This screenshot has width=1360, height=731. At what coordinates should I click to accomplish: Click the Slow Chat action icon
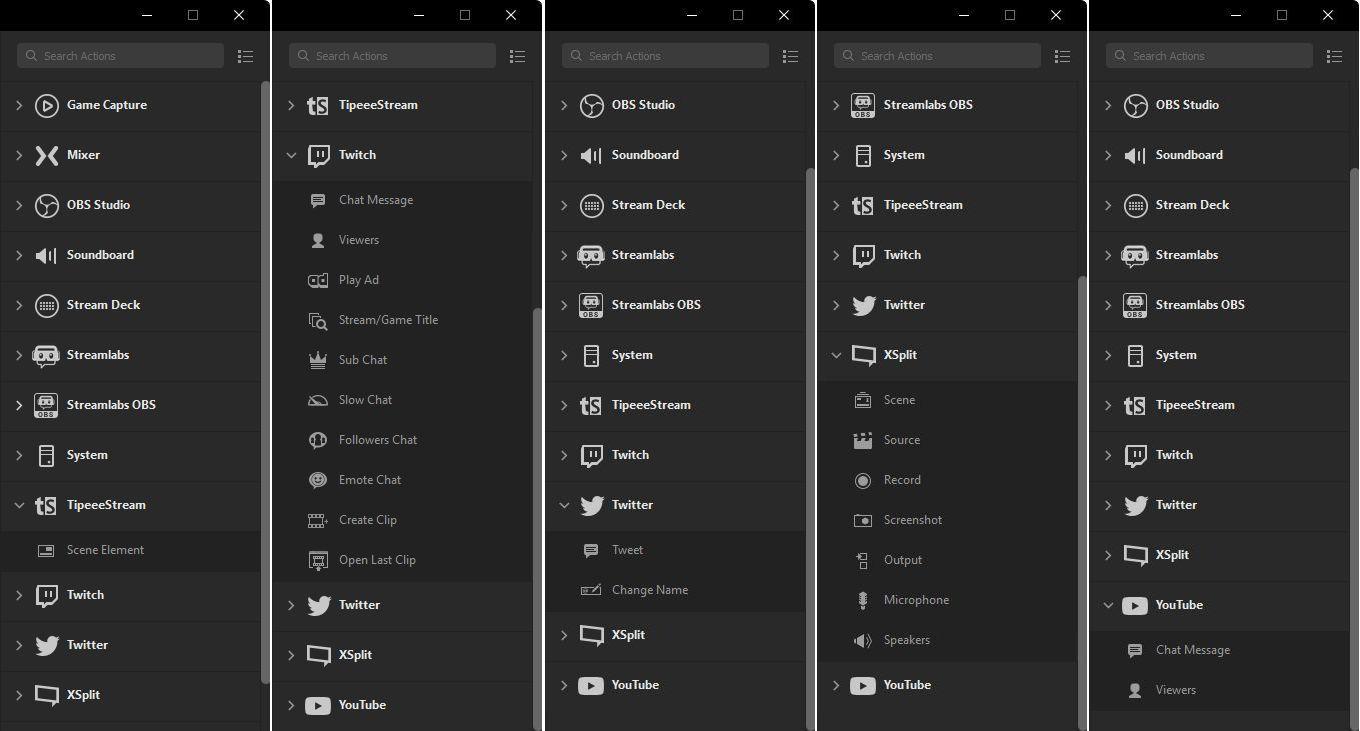pos(318,400)
